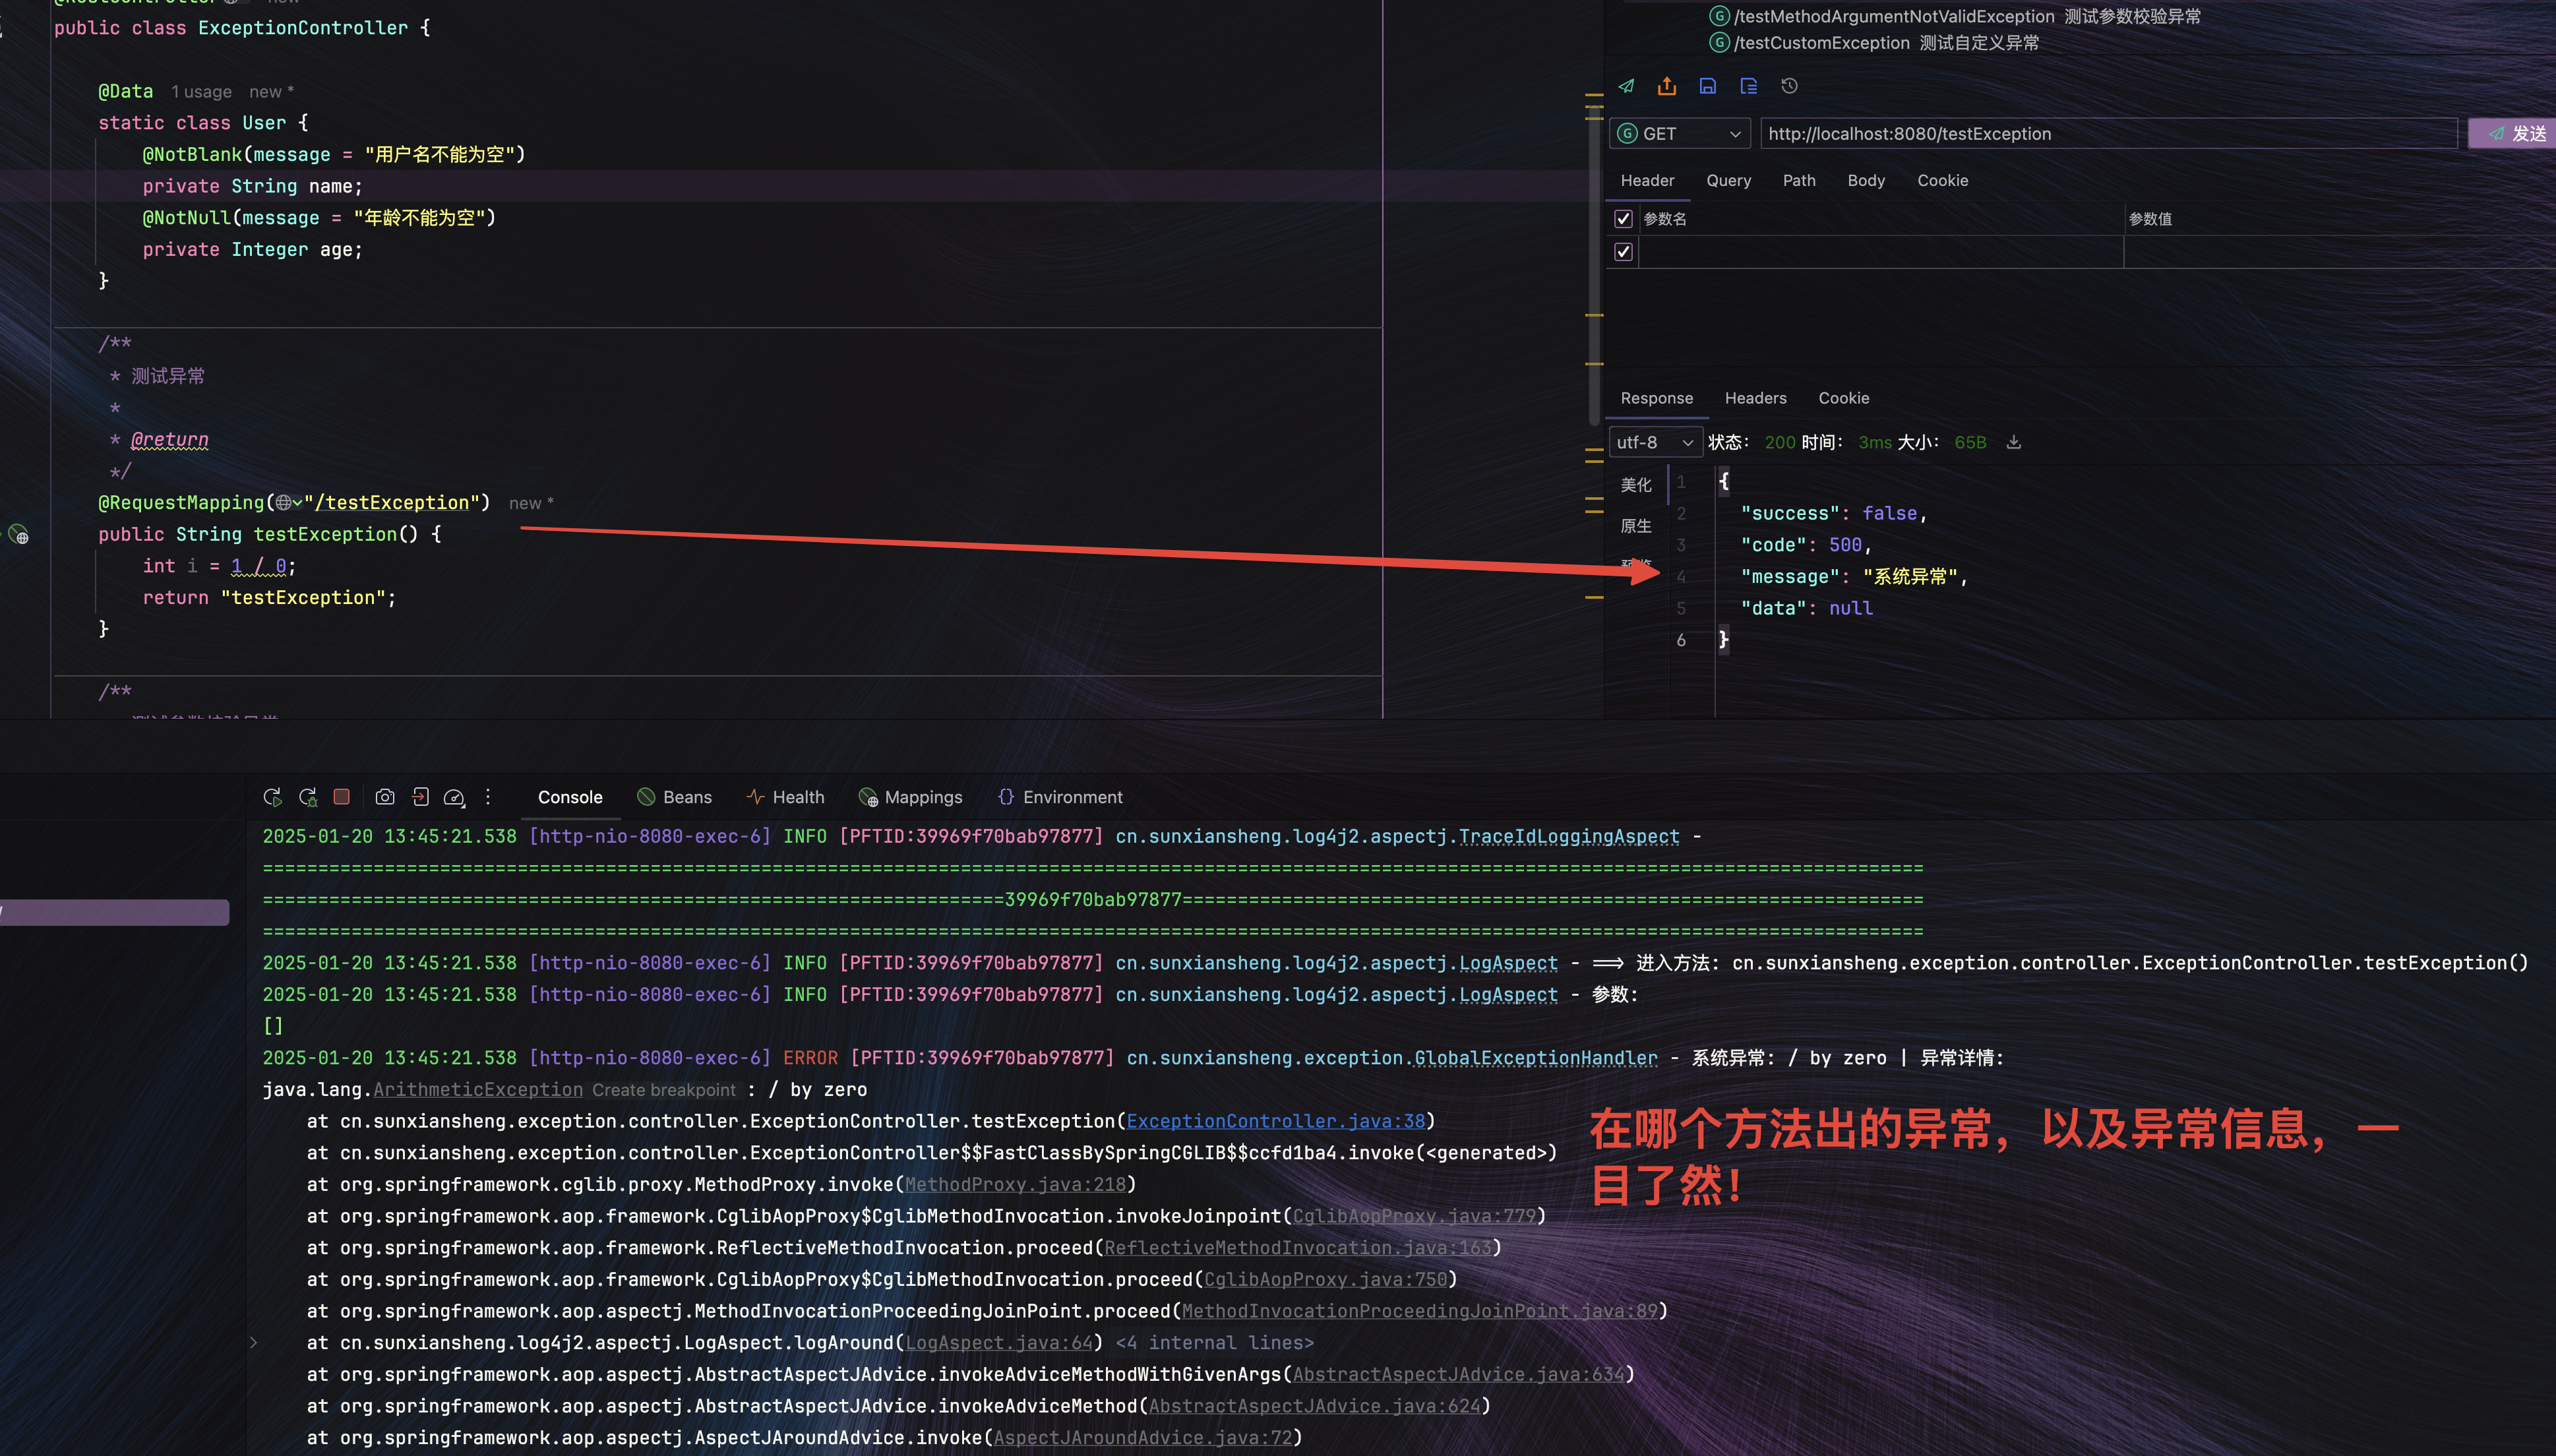The height and width of the screenshot is (1456, 2556).
Task: Click the globe icon inside RequestMapping annotation
Action: tap(284, 503)
